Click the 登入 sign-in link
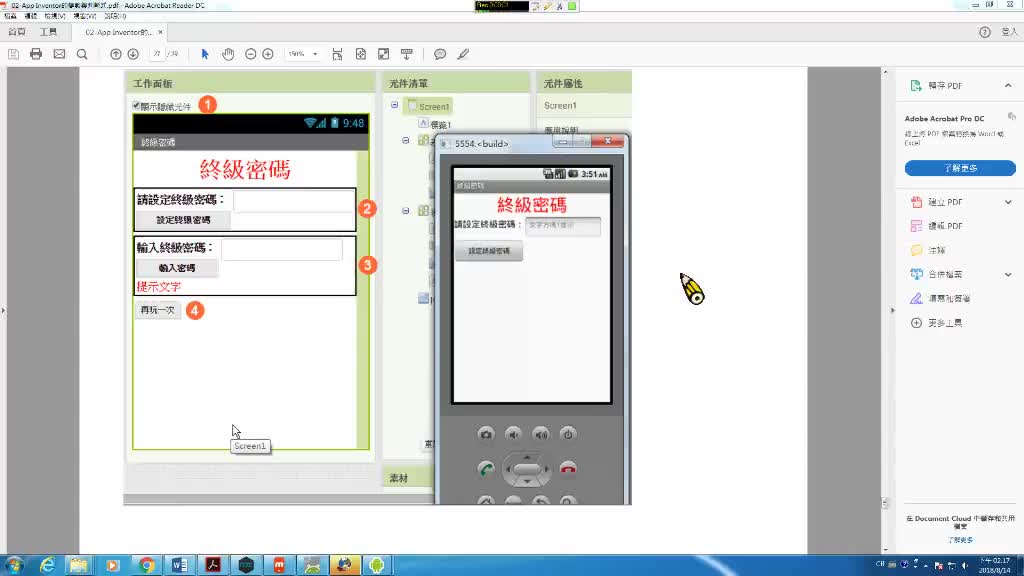Viewport: 1024px width, 576px height. 1010,32
